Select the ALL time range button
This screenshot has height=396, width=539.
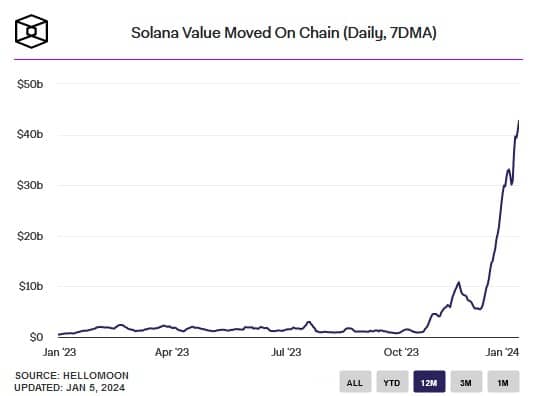click(355, 382)
